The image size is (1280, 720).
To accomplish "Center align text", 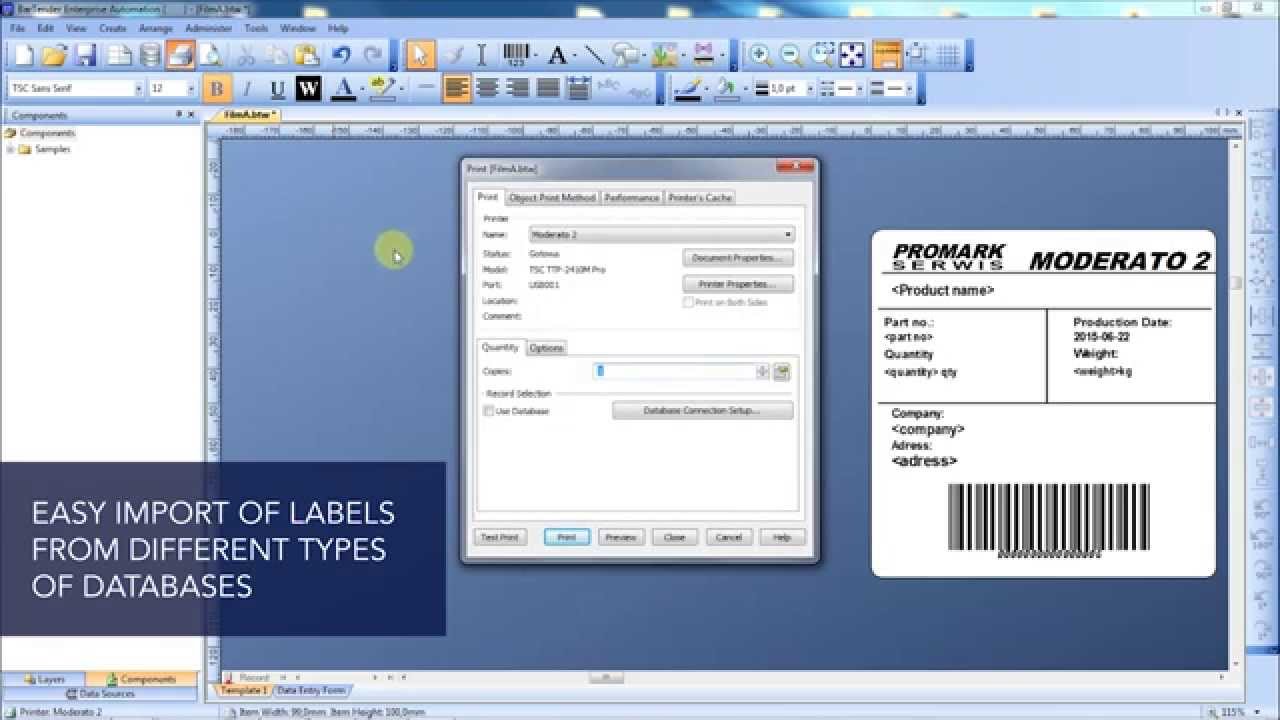I will point(487,88).
